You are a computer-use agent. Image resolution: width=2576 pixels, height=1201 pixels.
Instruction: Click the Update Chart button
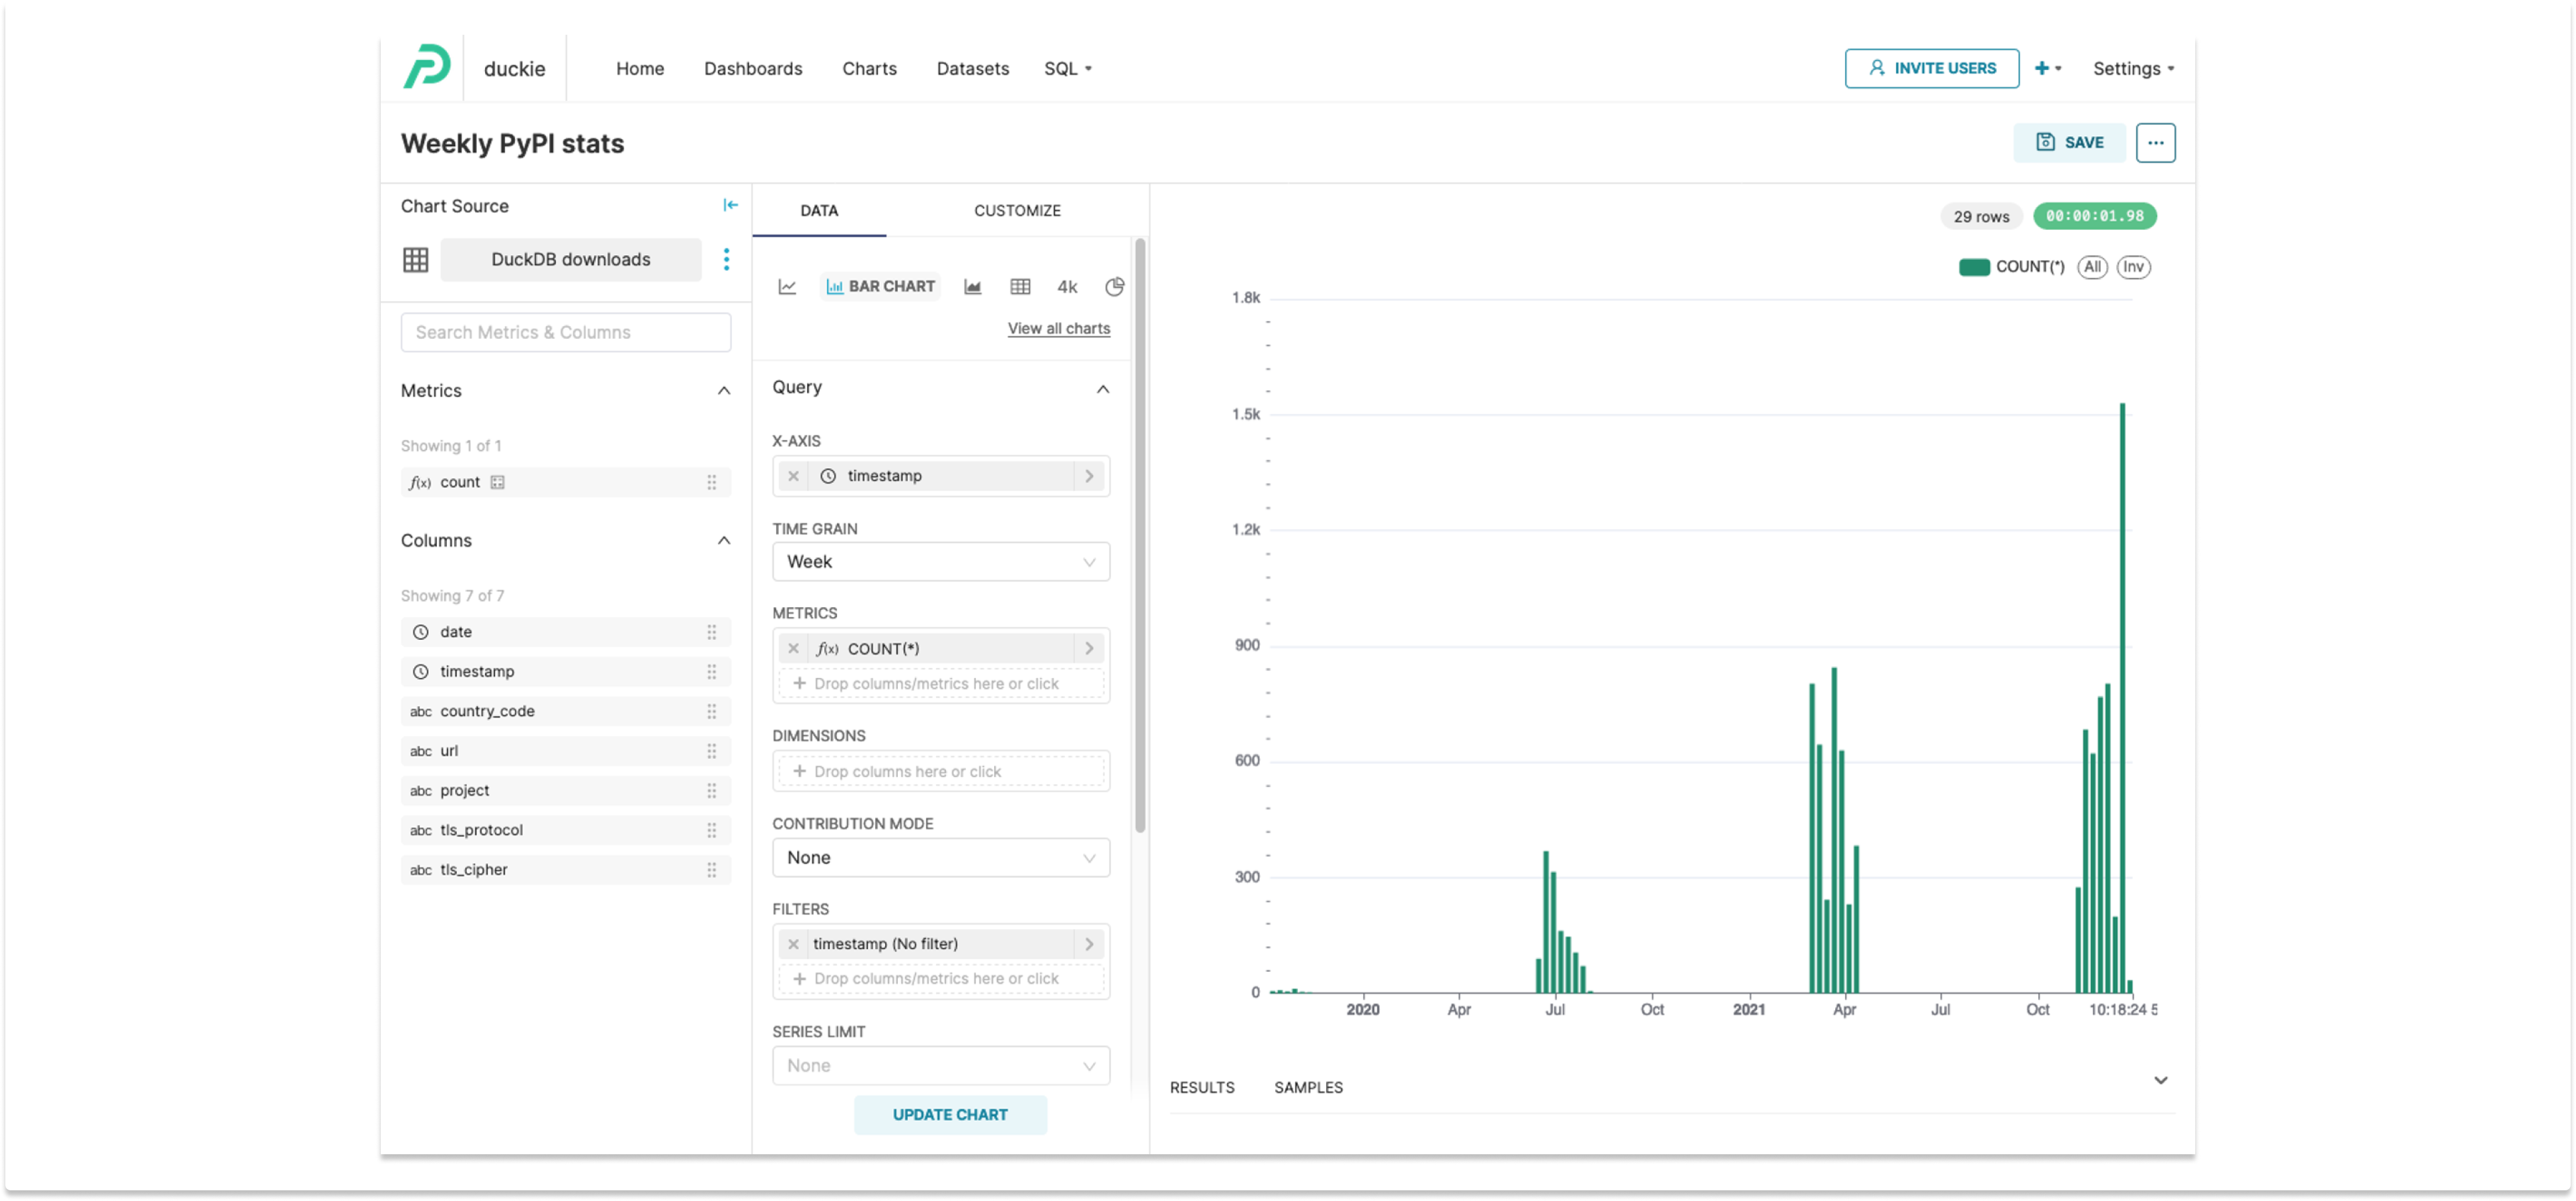(949, 1114)
